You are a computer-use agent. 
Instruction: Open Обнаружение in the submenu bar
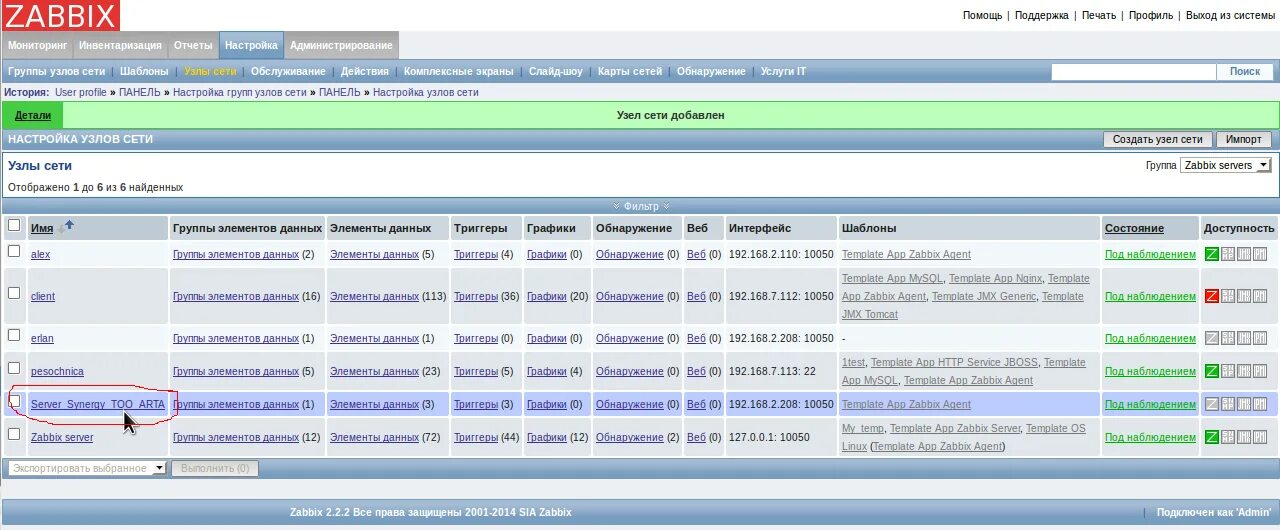711,71
